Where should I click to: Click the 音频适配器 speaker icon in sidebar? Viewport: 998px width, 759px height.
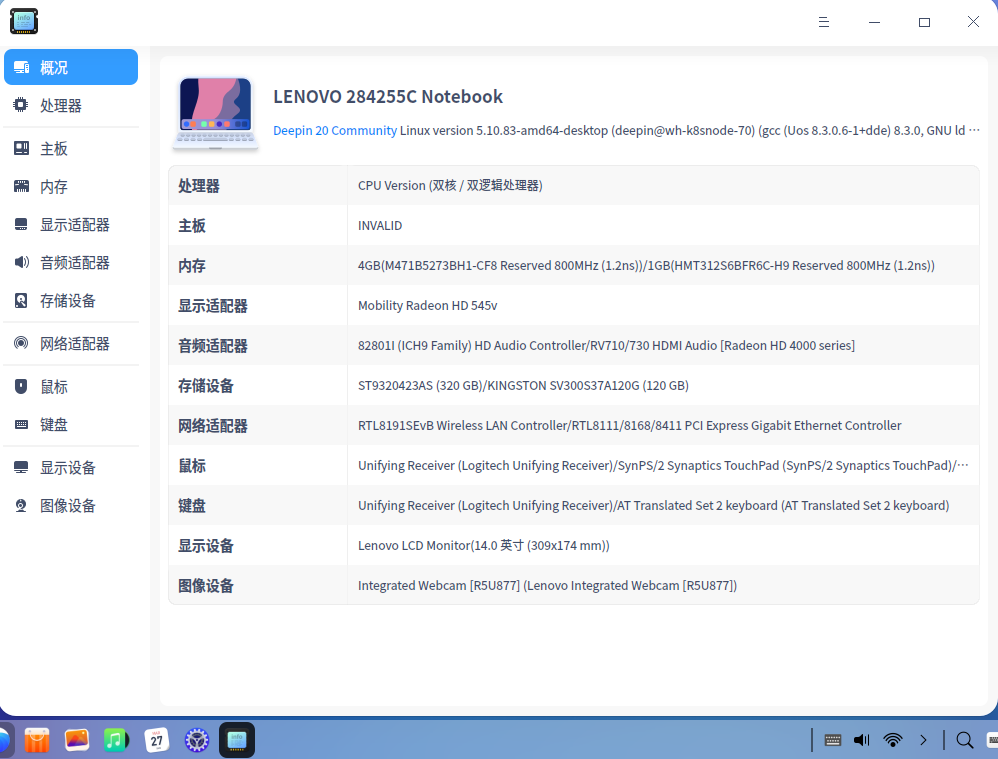click(x=21, y=262)
